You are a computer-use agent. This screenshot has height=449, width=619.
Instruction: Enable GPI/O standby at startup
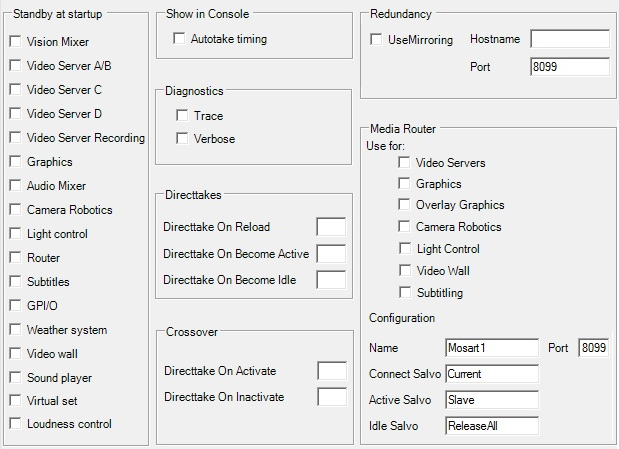tap(15, 306)
